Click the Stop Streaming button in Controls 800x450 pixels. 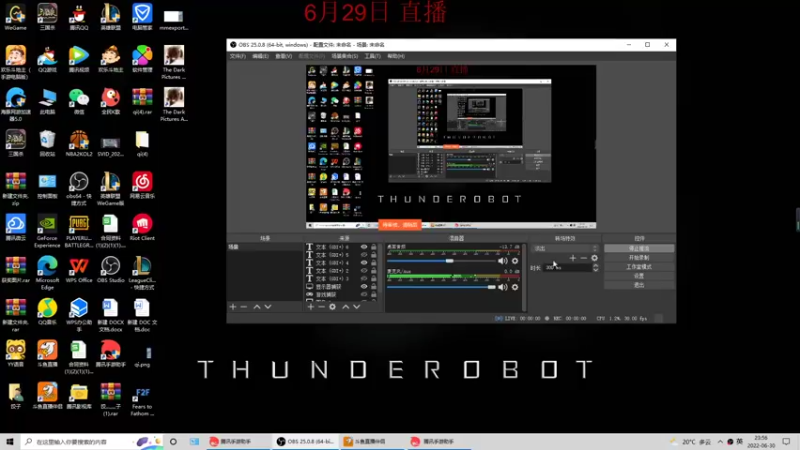(x=639, y=248)
